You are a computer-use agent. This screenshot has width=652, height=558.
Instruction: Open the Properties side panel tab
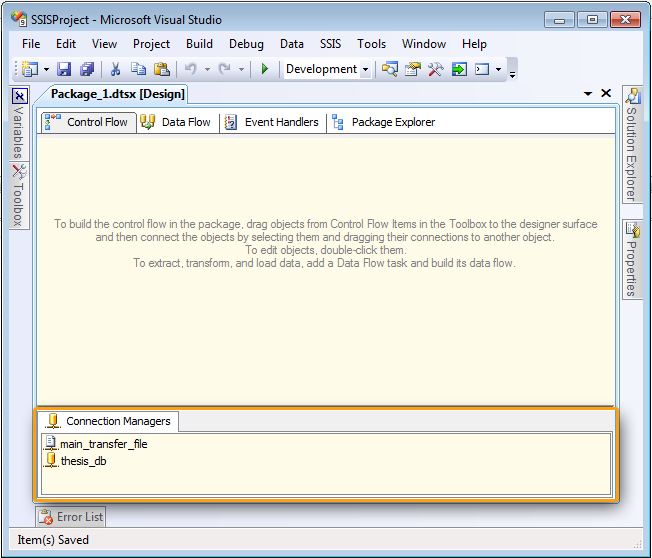pos(632,259)
